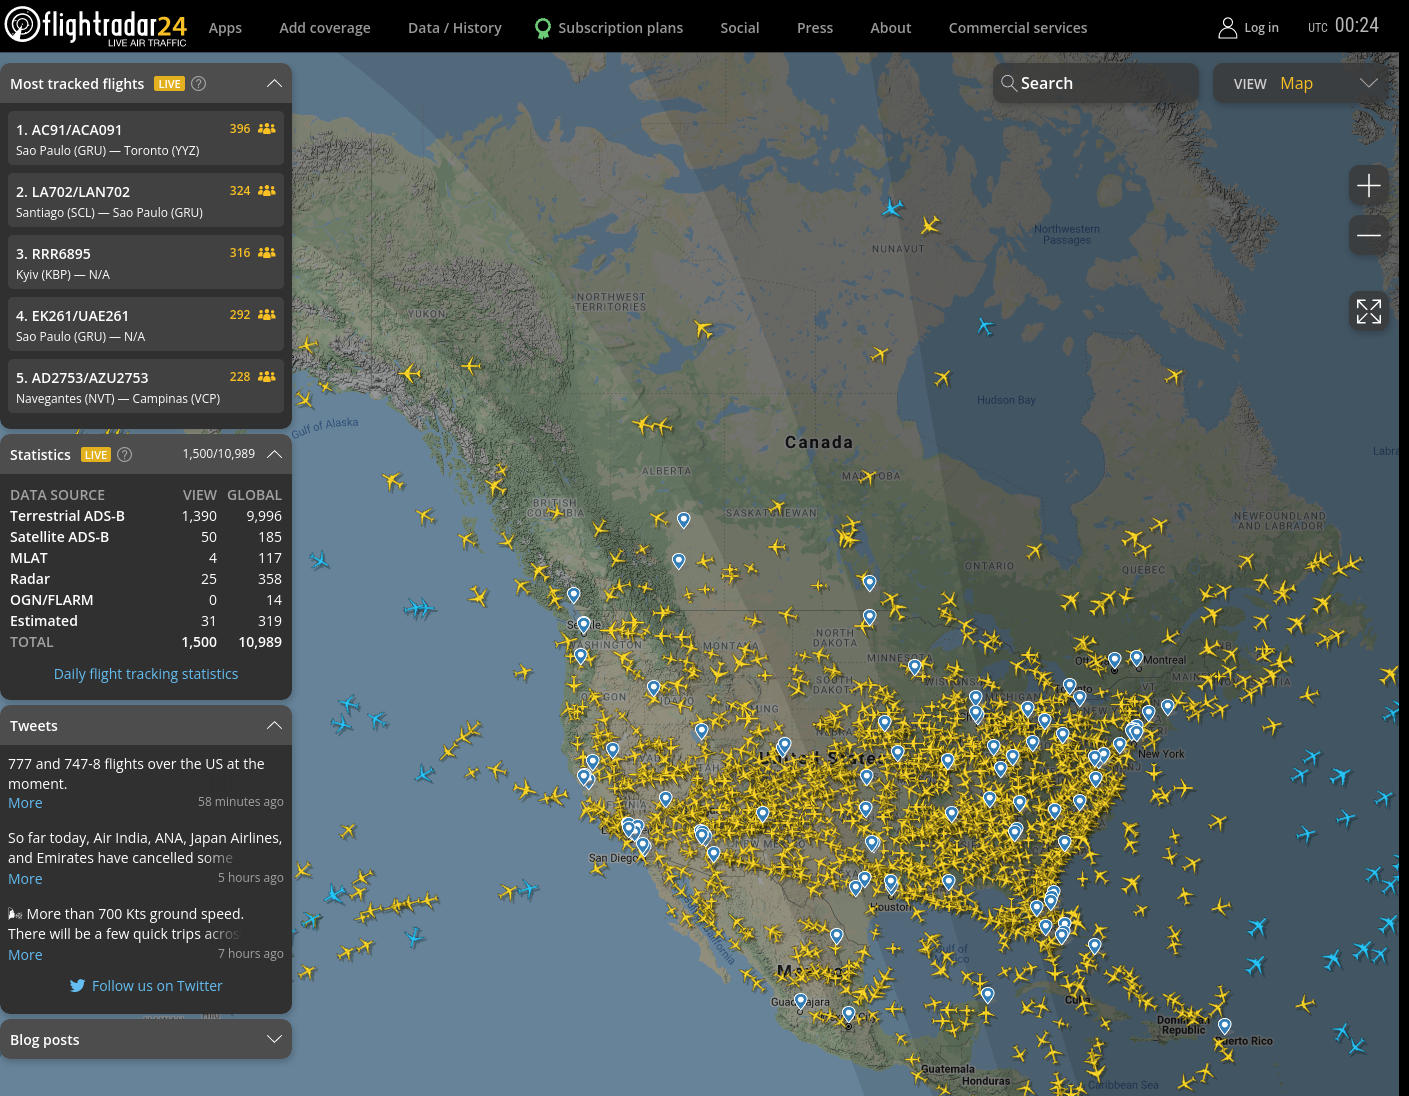Select flight AC91/ACA091 Sao Paulo to Toronto
This screenshot has height=1096, width=1409.
[x=146, y=139]
